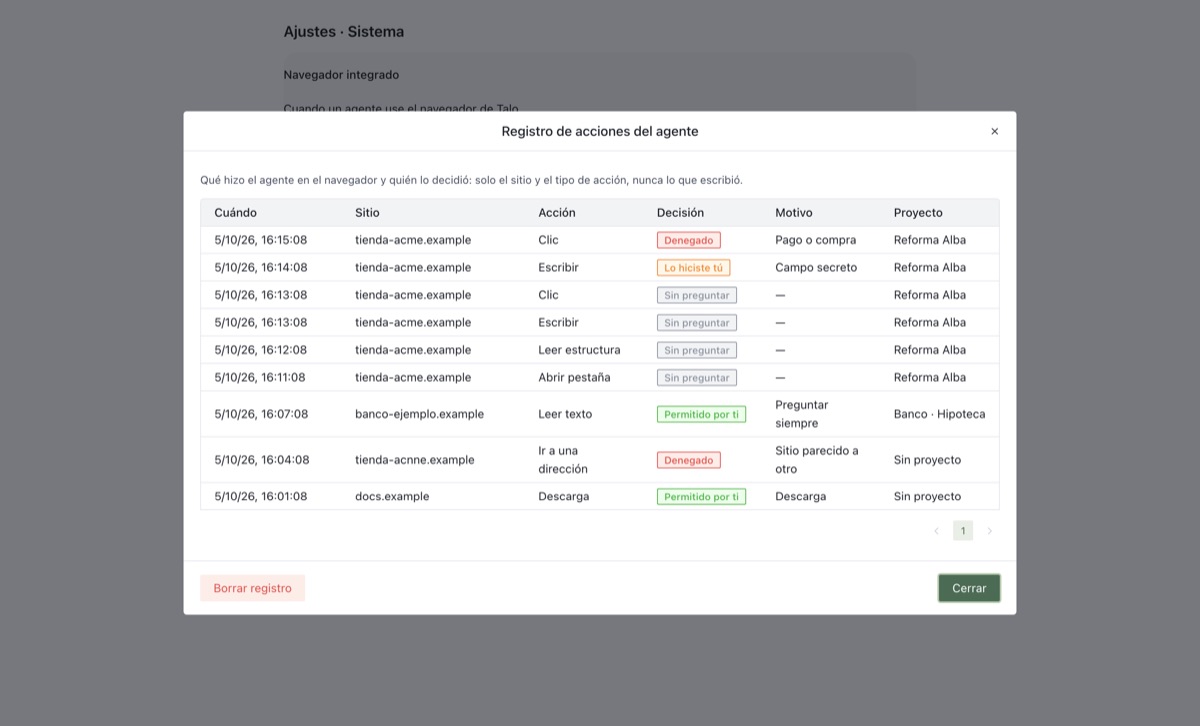Screen dimensions: 1200x726
Task: Click the Abrir pestaña action cell
Action: click(x=574, y=378)
